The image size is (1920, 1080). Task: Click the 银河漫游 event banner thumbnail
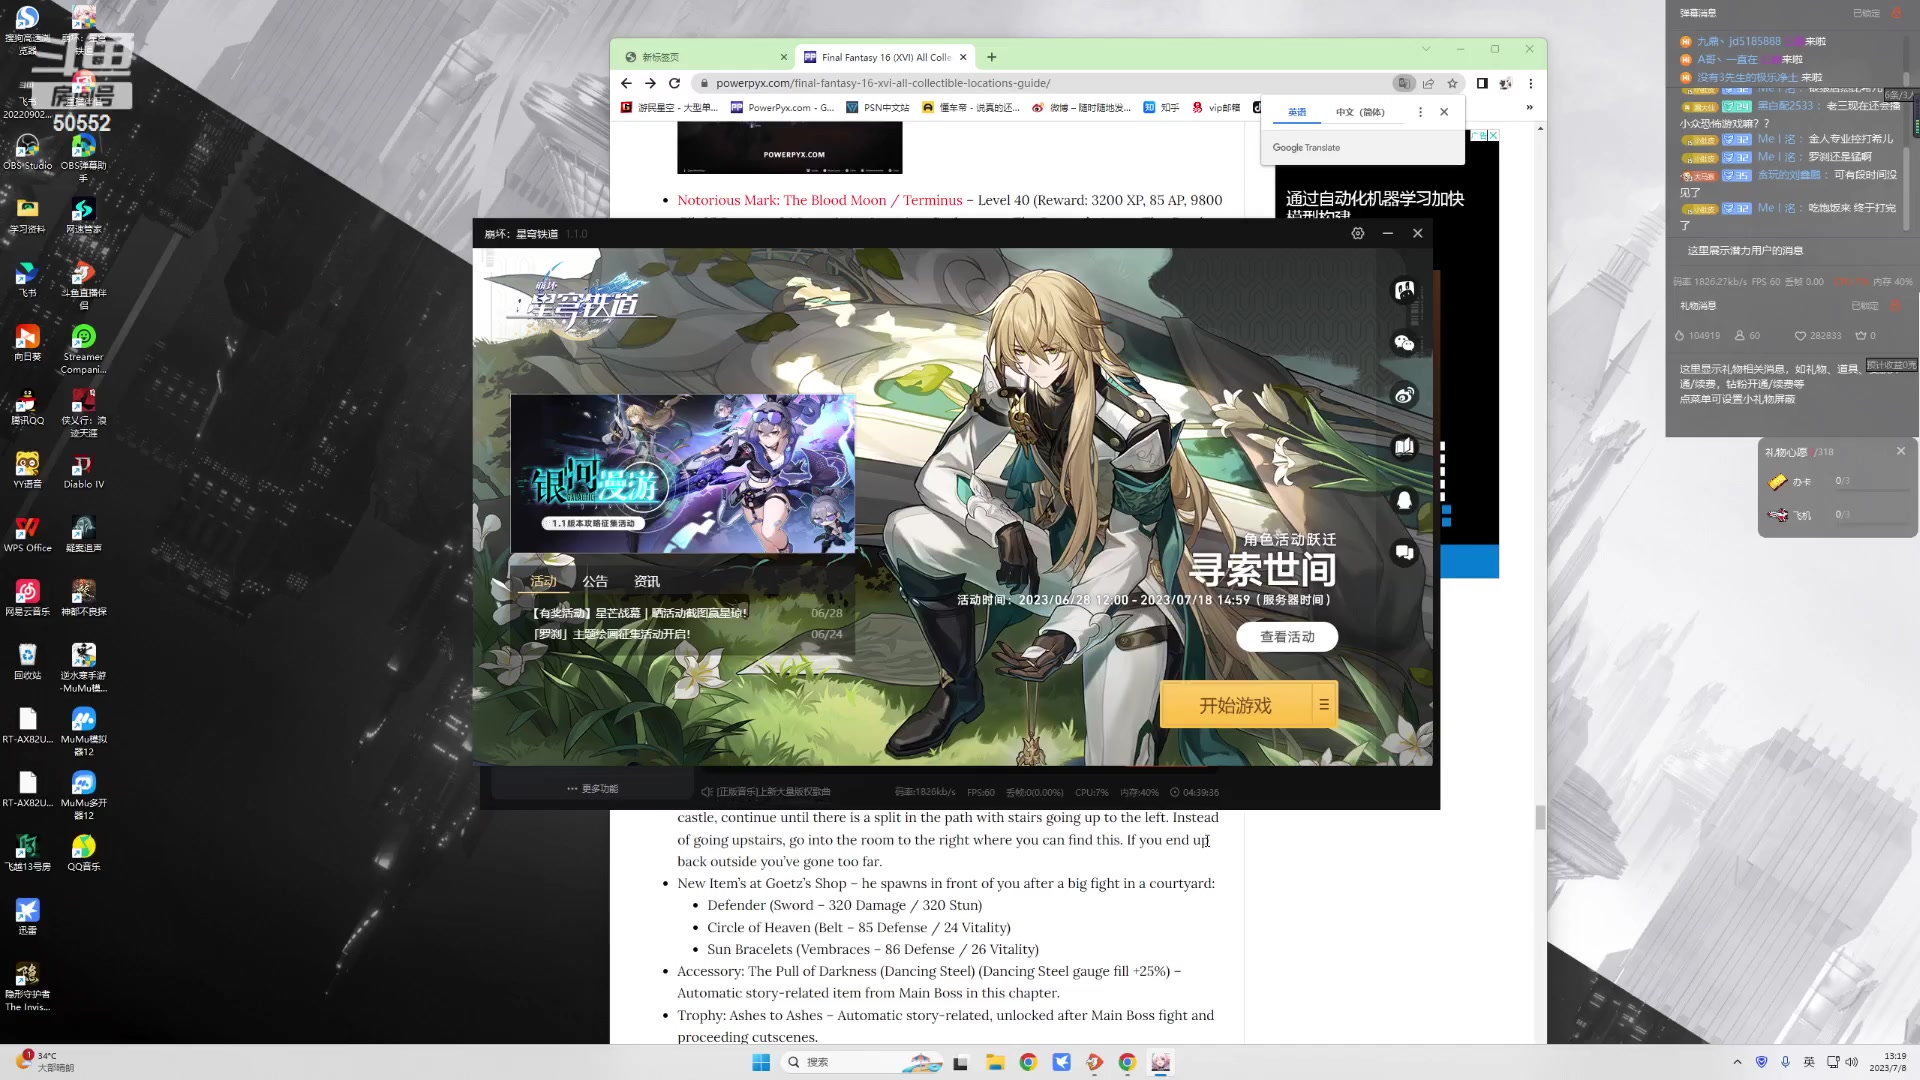point(683,474)
